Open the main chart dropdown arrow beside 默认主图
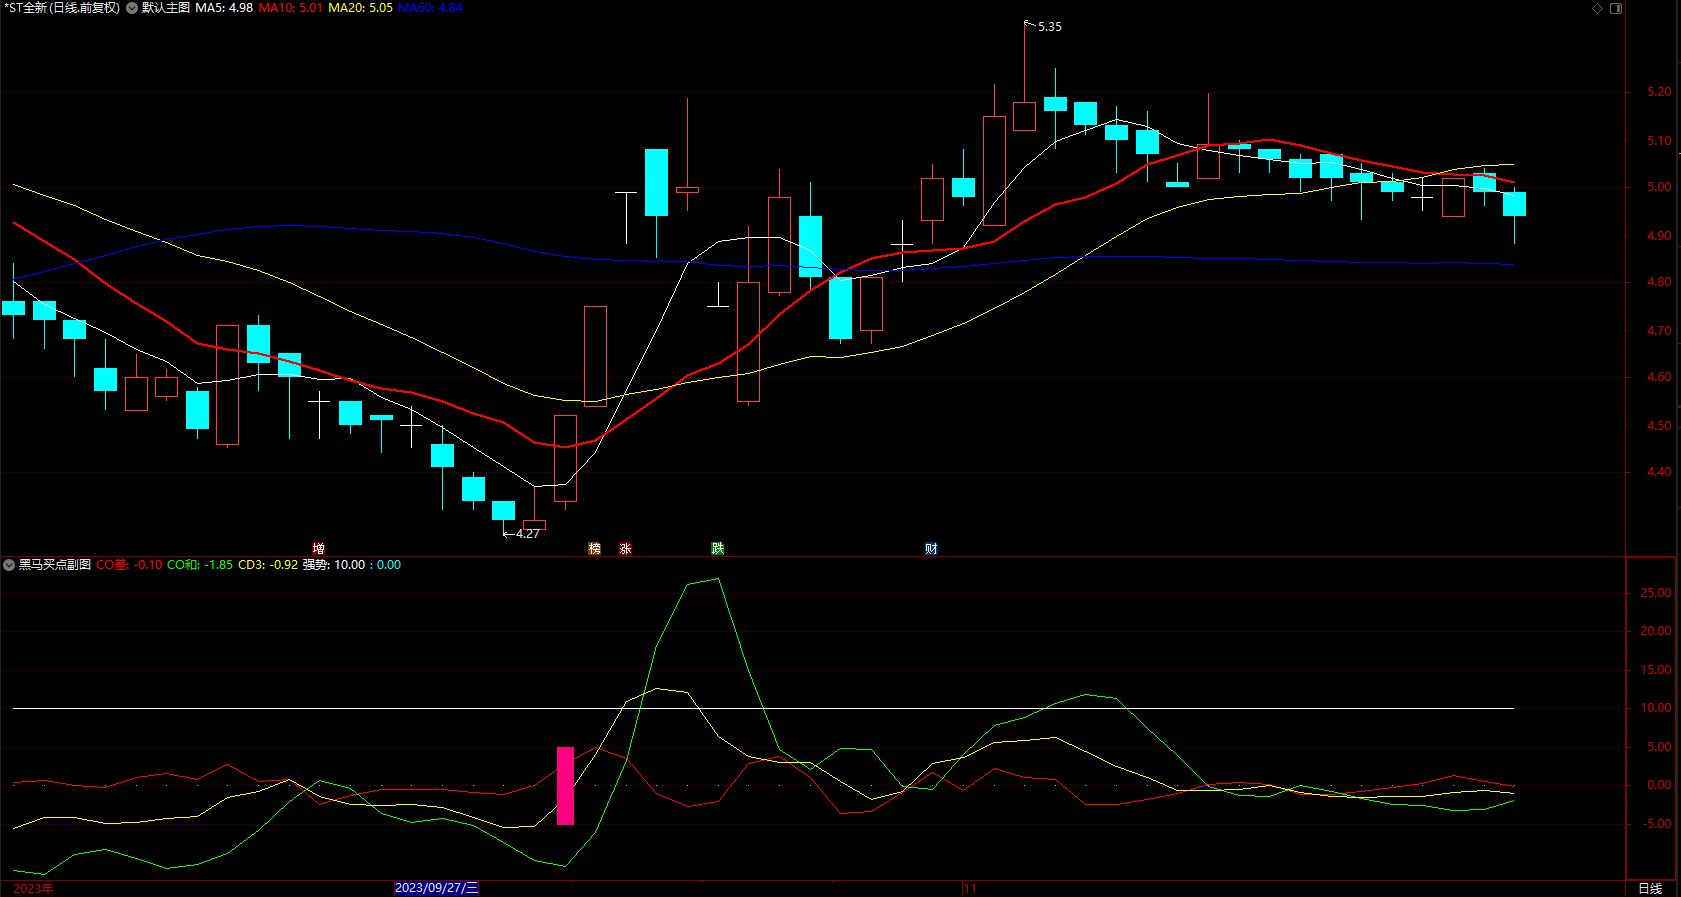 pyautogui.click(x=132, y=8)
